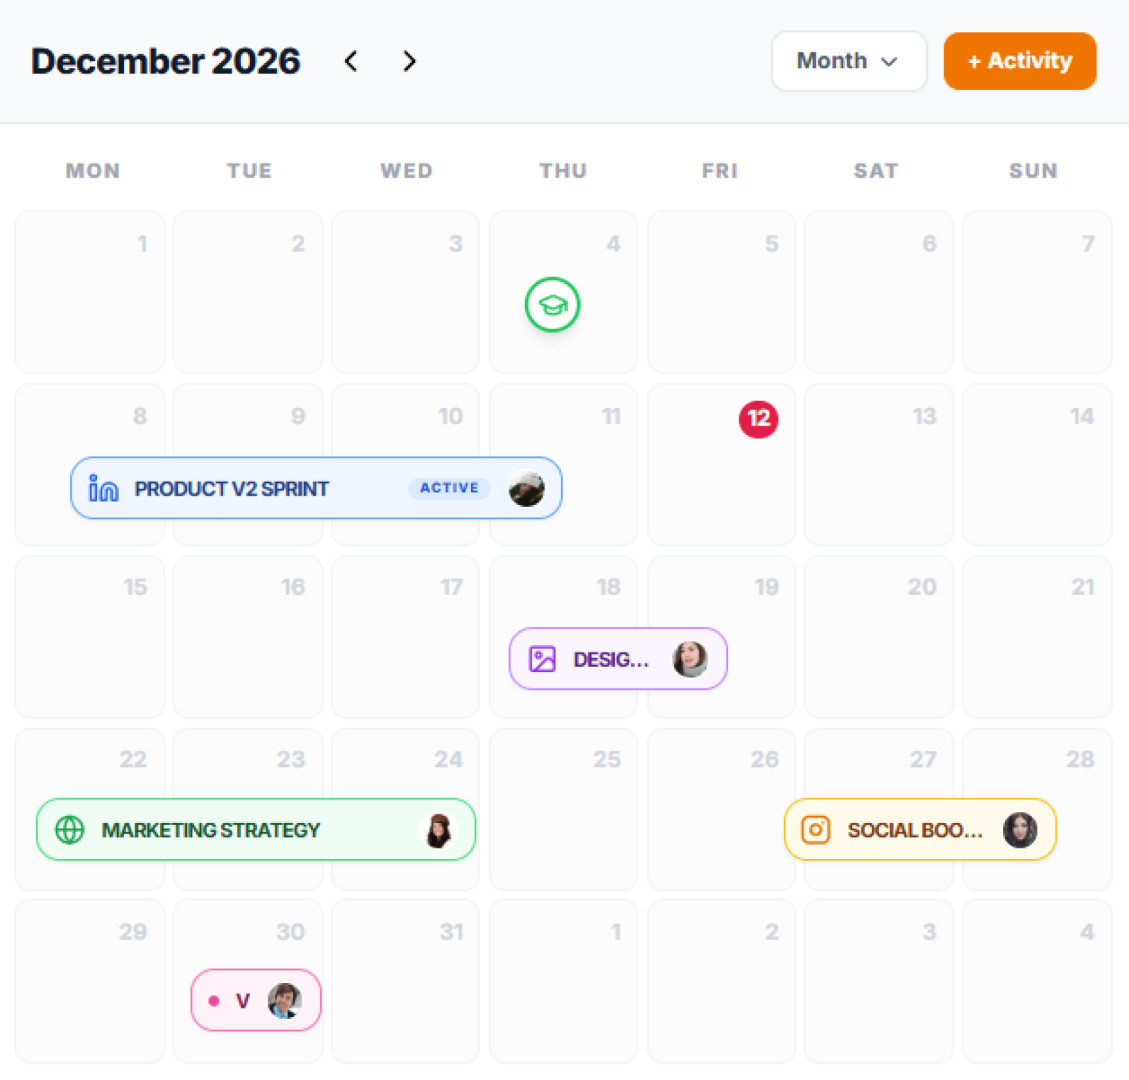The height and width of the screenshot is (1080, 1129).
Task: Click the pink dot on the December 30 event
Action: point(214,1000)
